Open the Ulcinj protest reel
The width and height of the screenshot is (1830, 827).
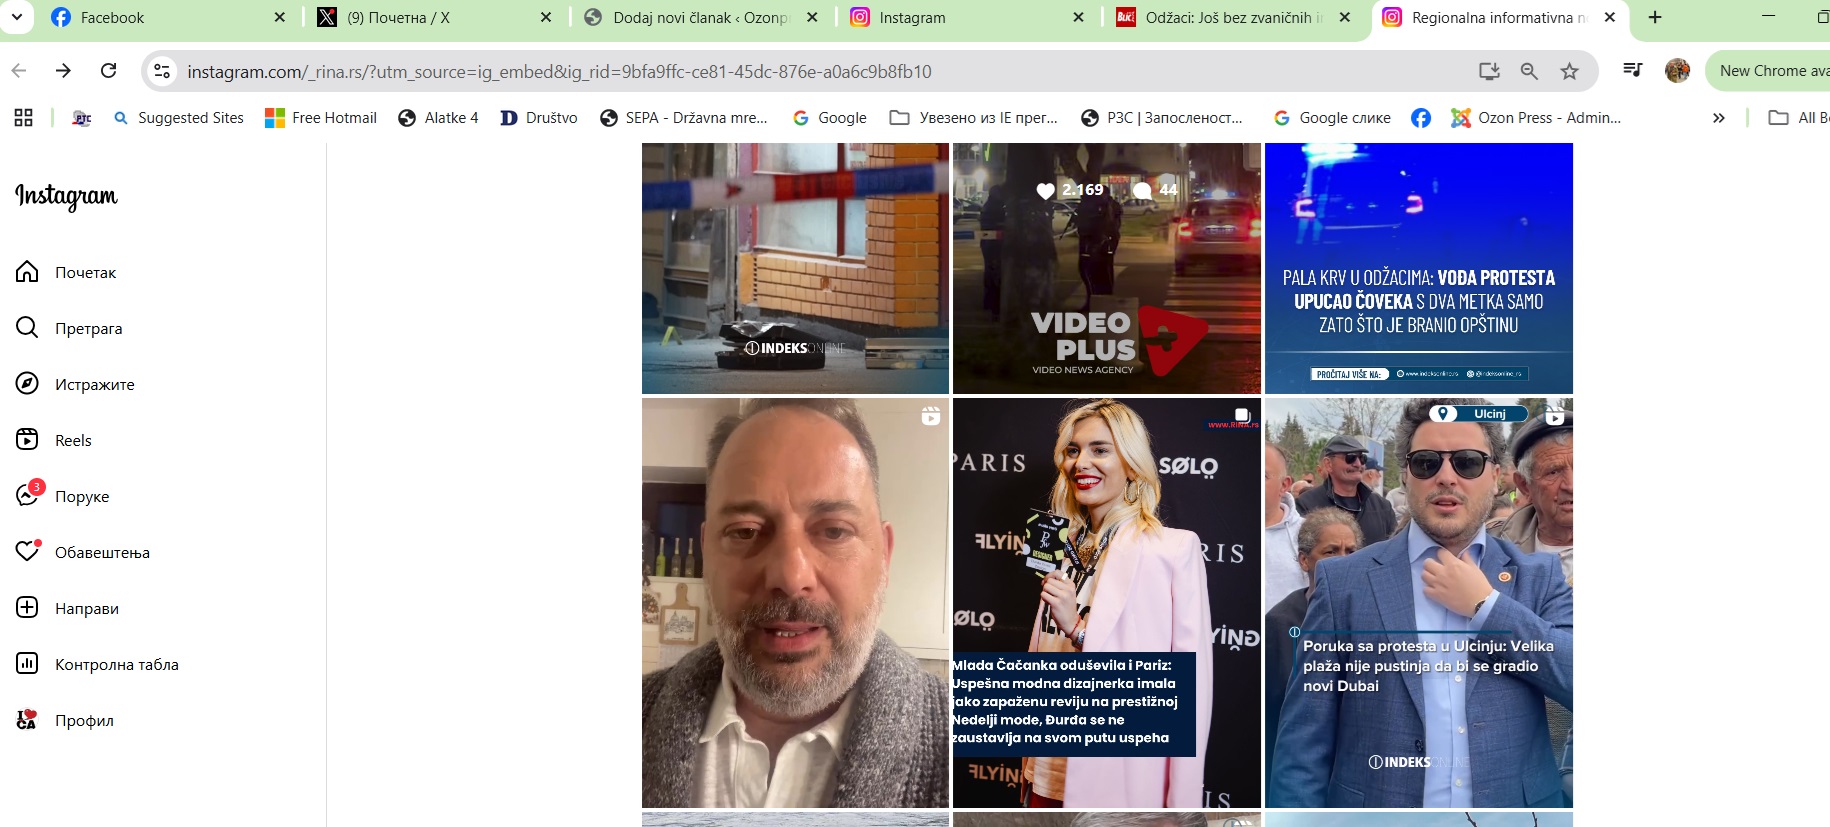[x=1418, y=603]
